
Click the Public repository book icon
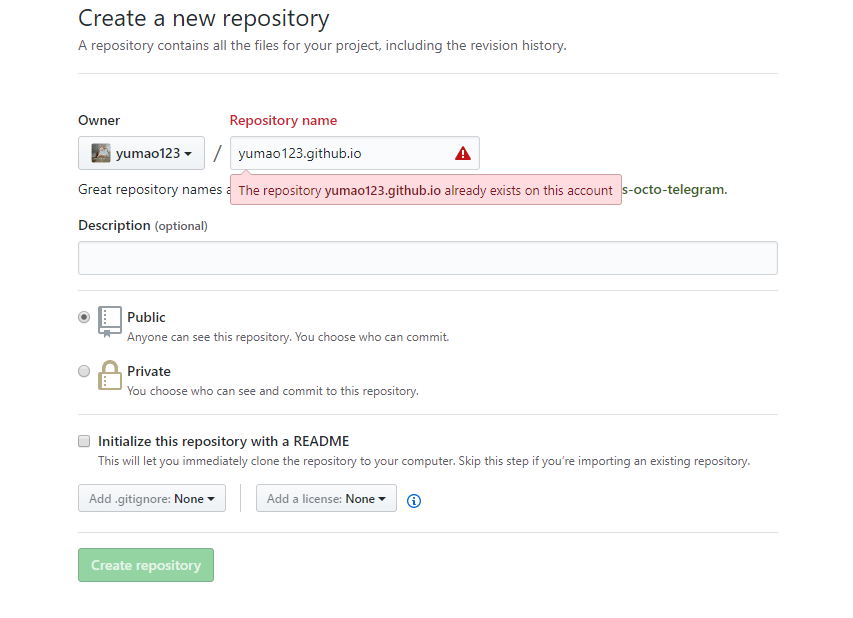pos(110,321)
